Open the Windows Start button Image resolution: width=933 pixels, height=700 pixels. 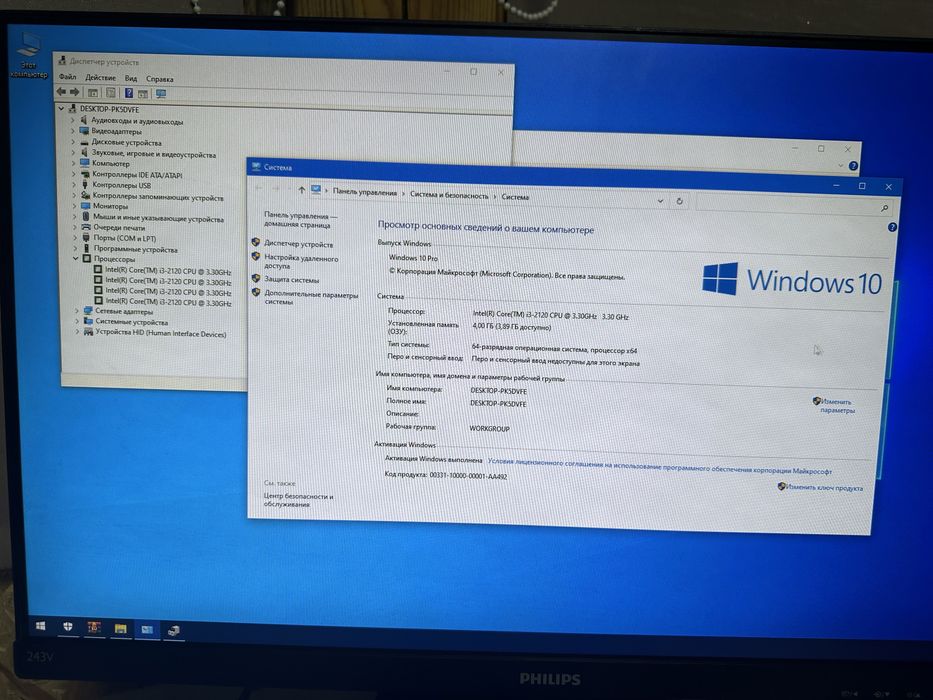point(40,626)
